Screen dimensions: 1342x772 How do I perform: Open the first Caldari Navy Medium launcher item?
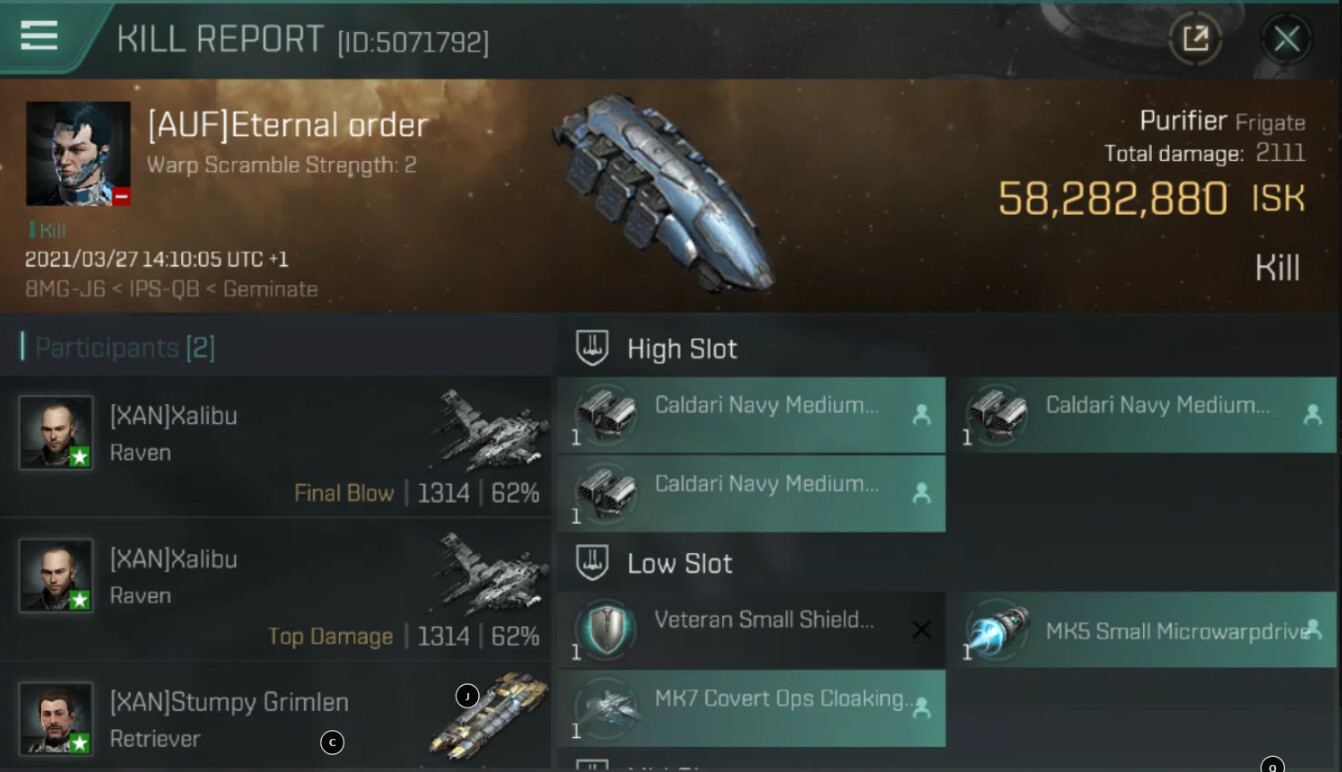coord(751,415)
